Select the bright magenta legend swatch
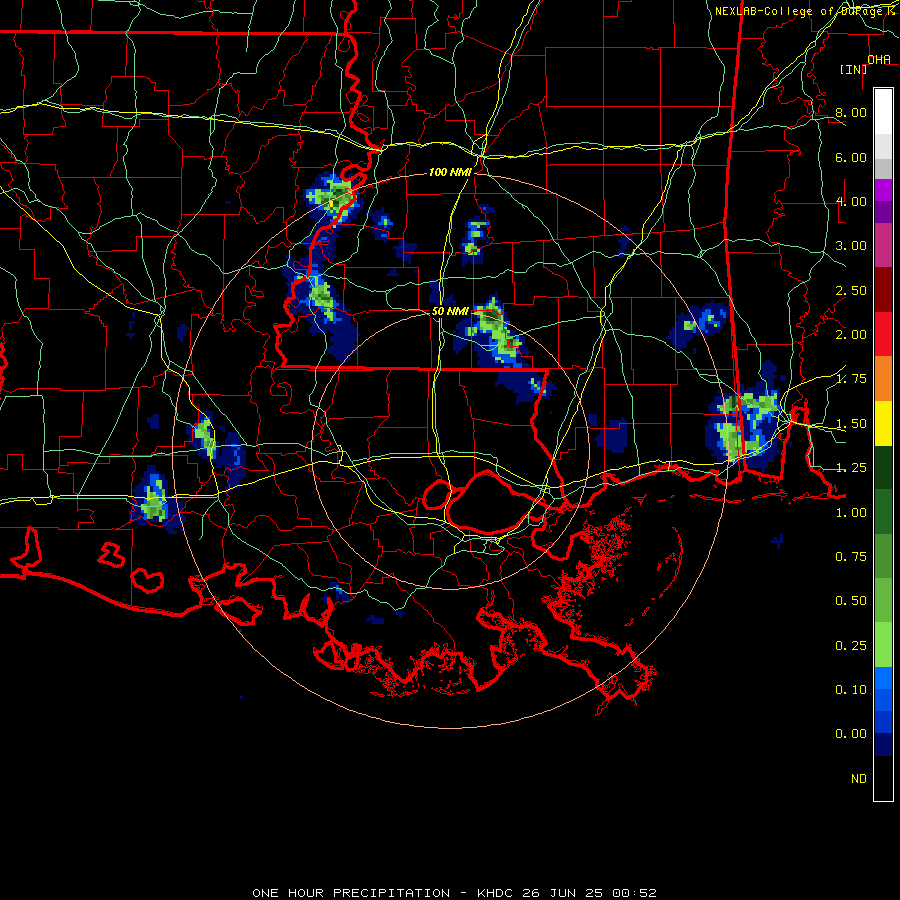The height and width of the screenshot is (900, 900). click(x=883, y=190)
